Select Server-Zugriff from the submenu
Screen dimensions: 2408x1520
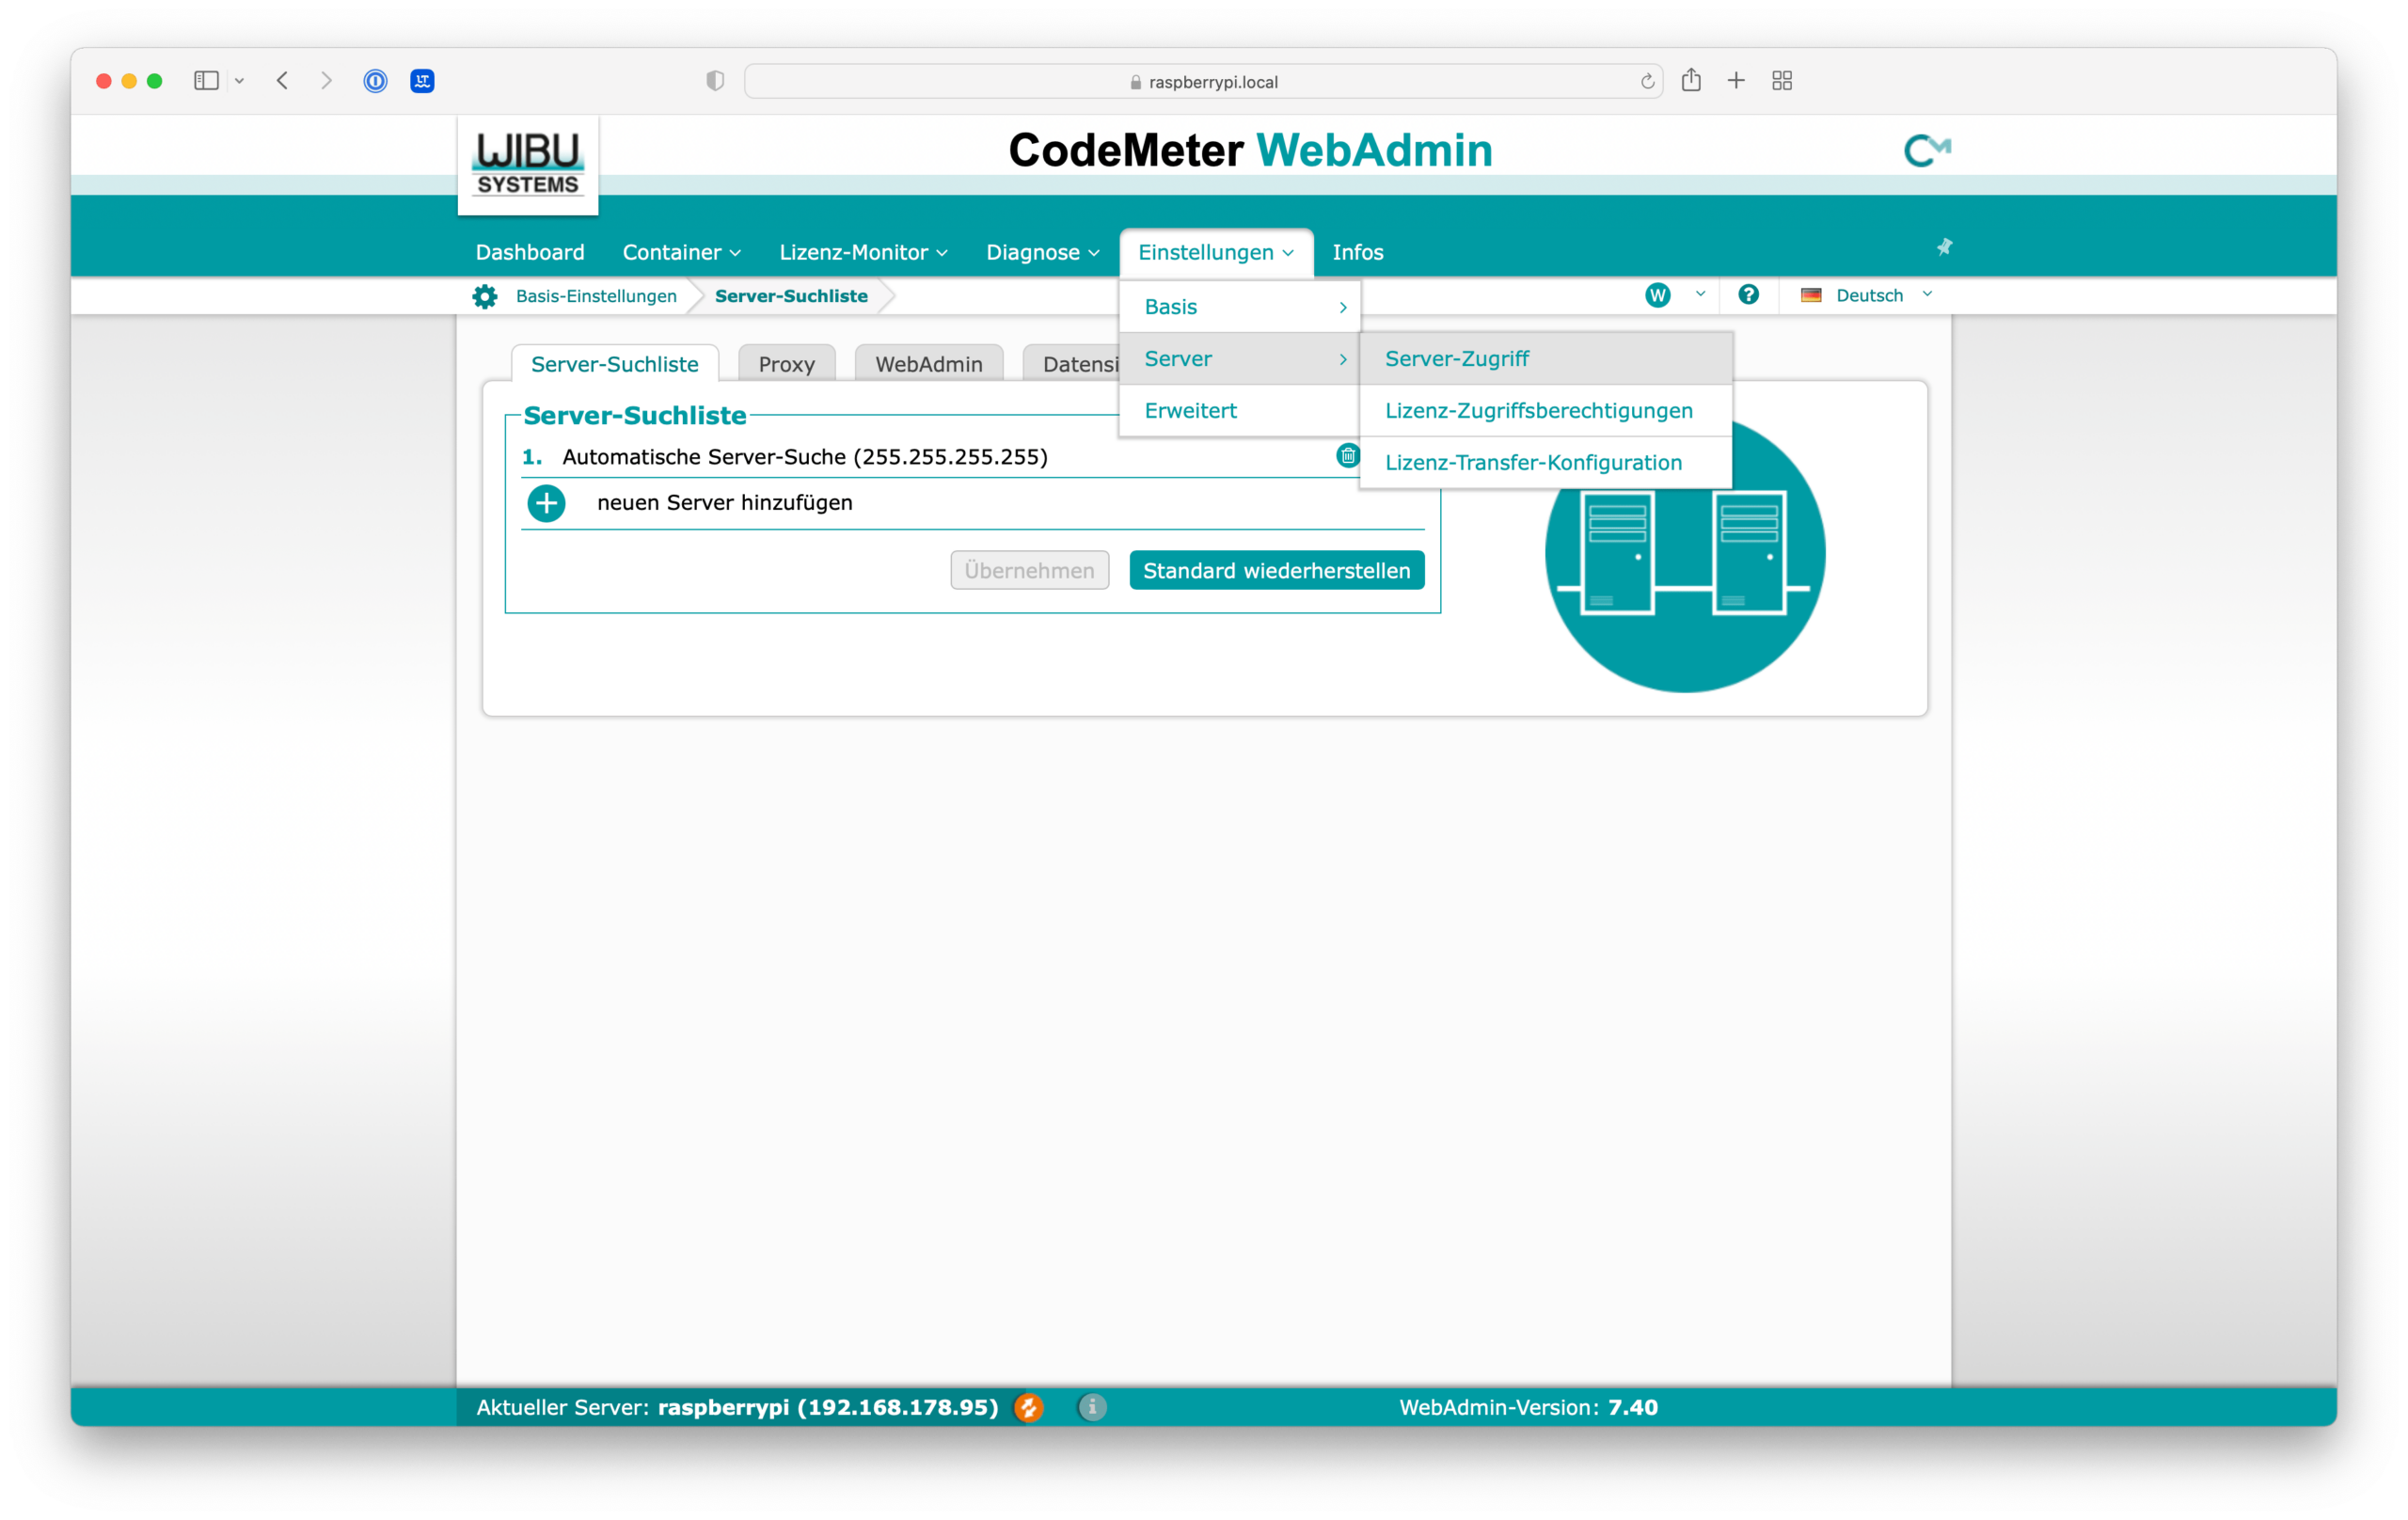[x=1456, y=359]
